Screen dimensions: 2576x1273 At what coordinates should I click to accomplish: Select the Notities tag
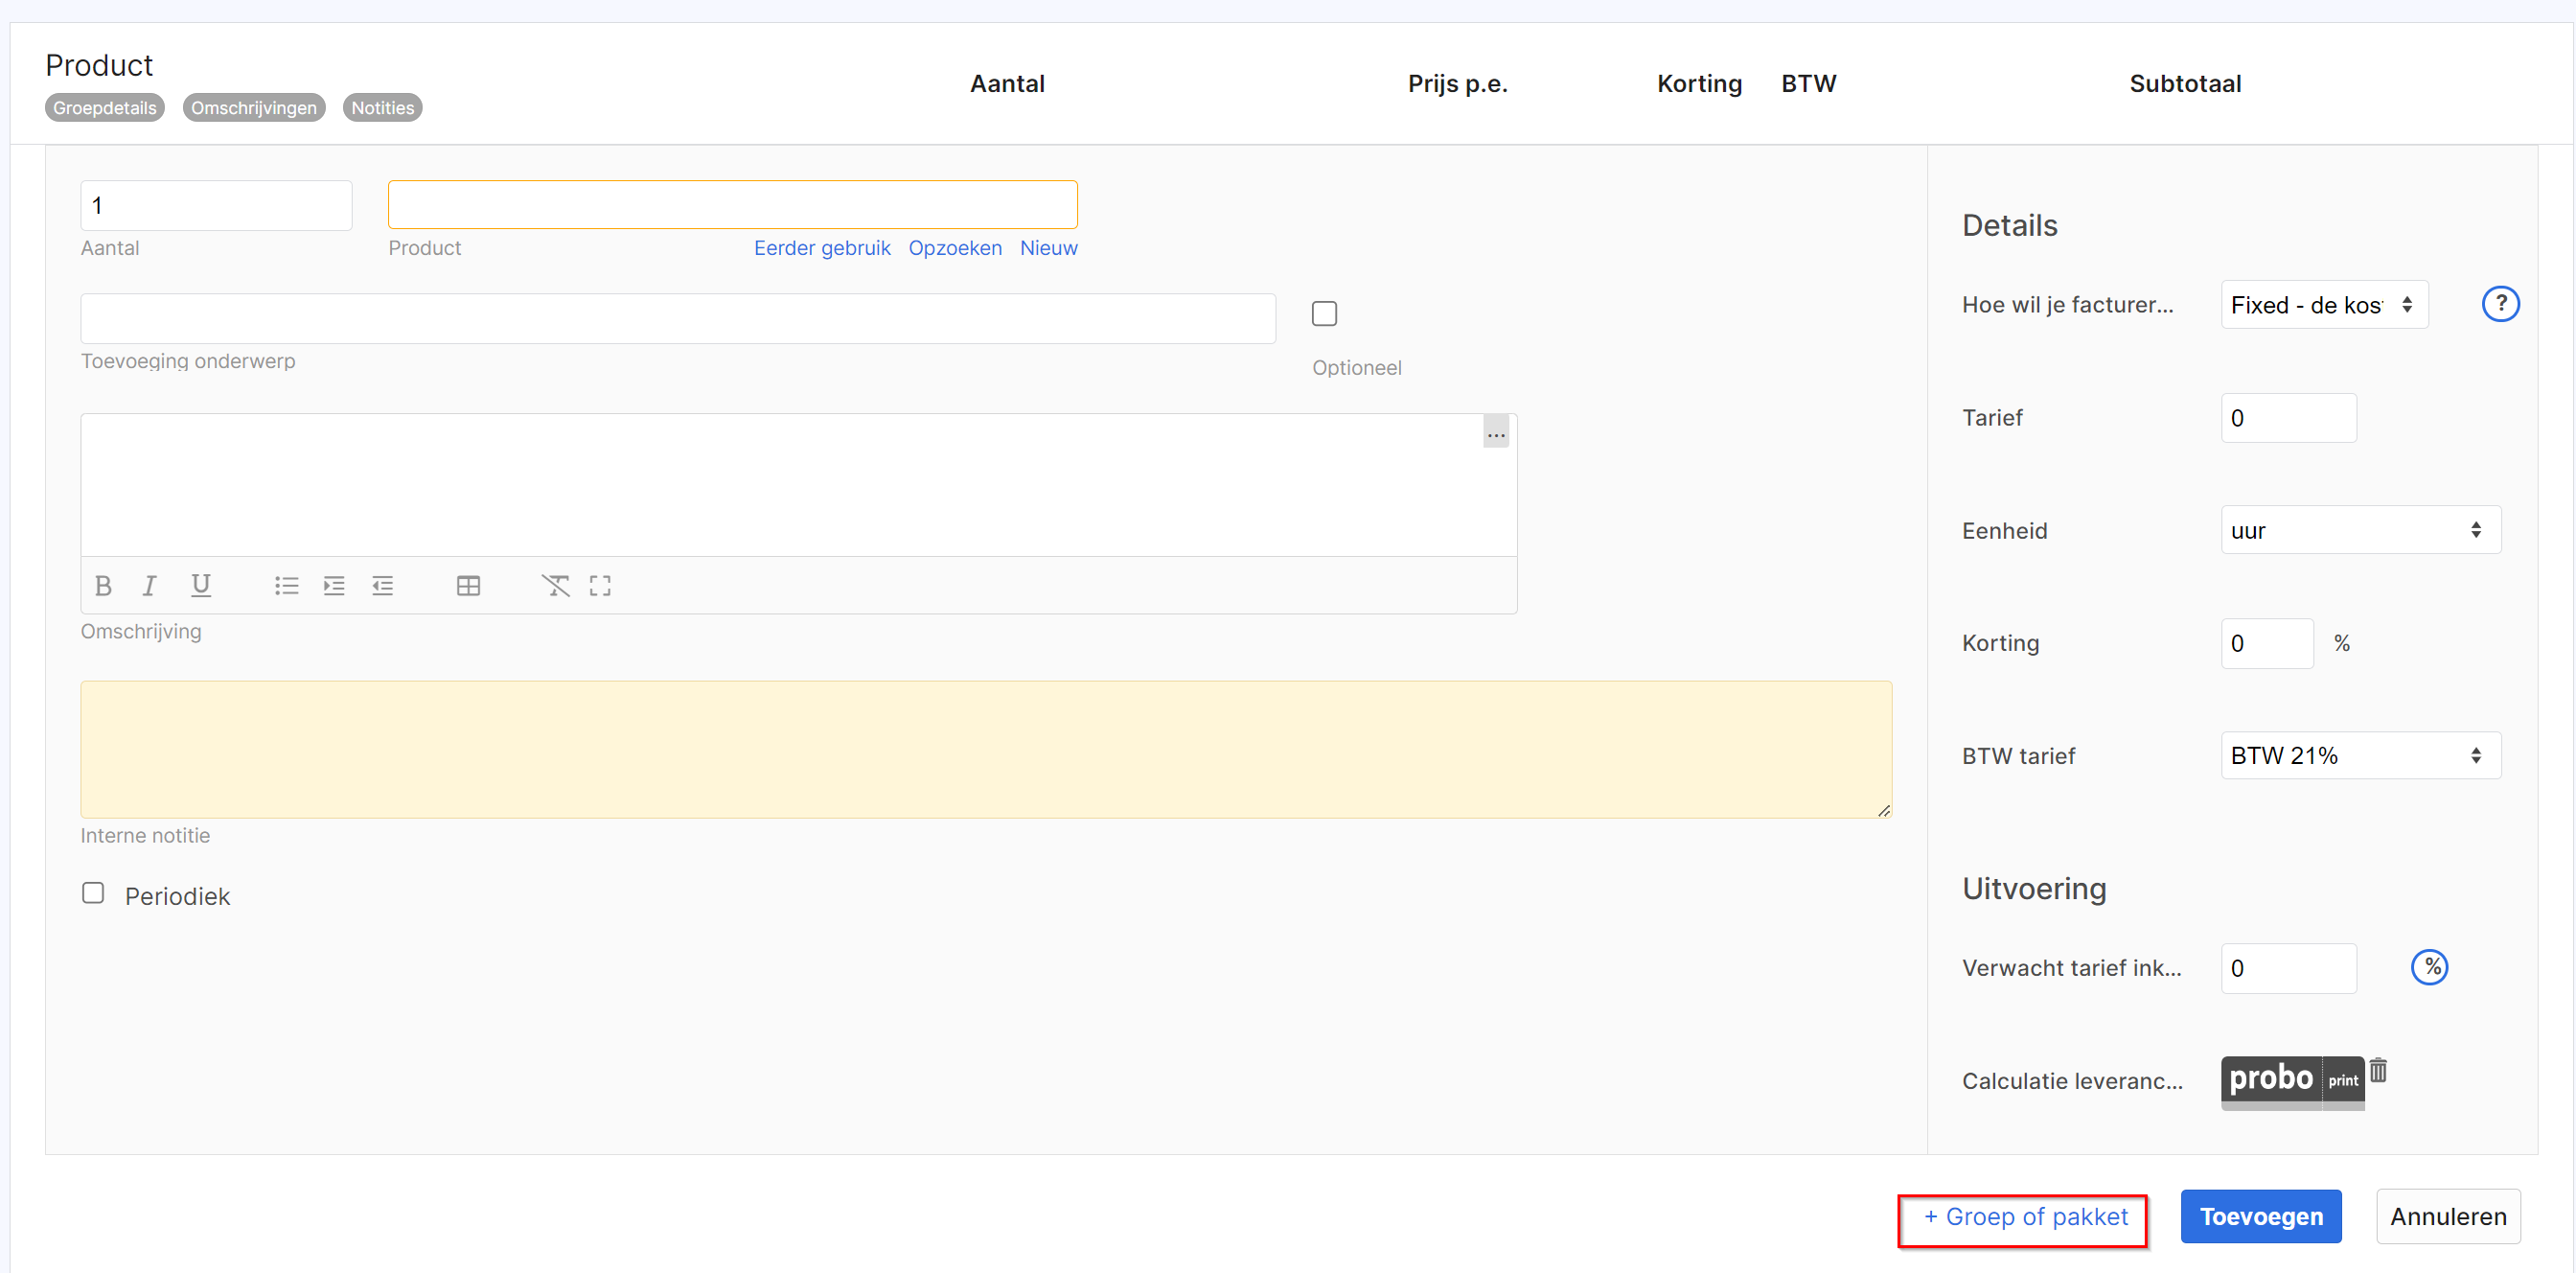coord(382,108)
